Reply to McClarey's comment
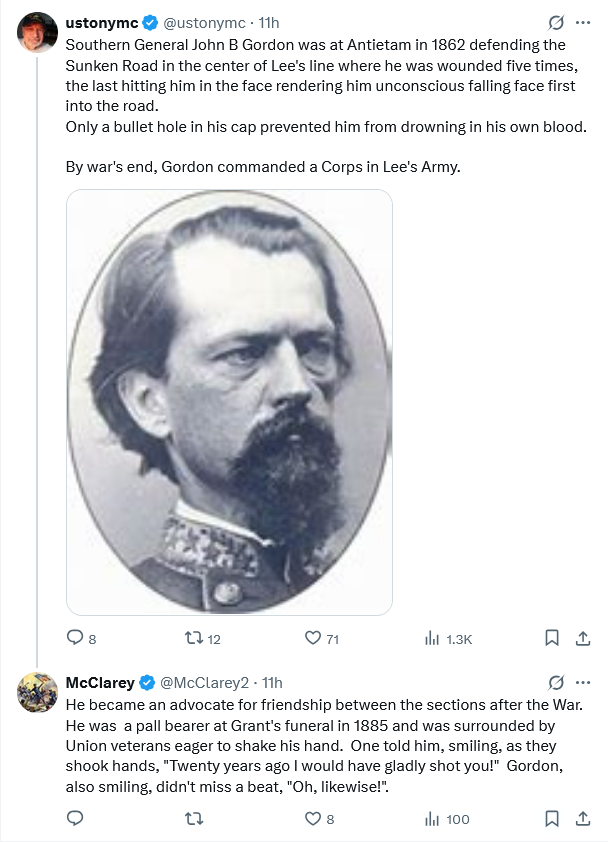608x842 pixels. [x=75, y=818]
